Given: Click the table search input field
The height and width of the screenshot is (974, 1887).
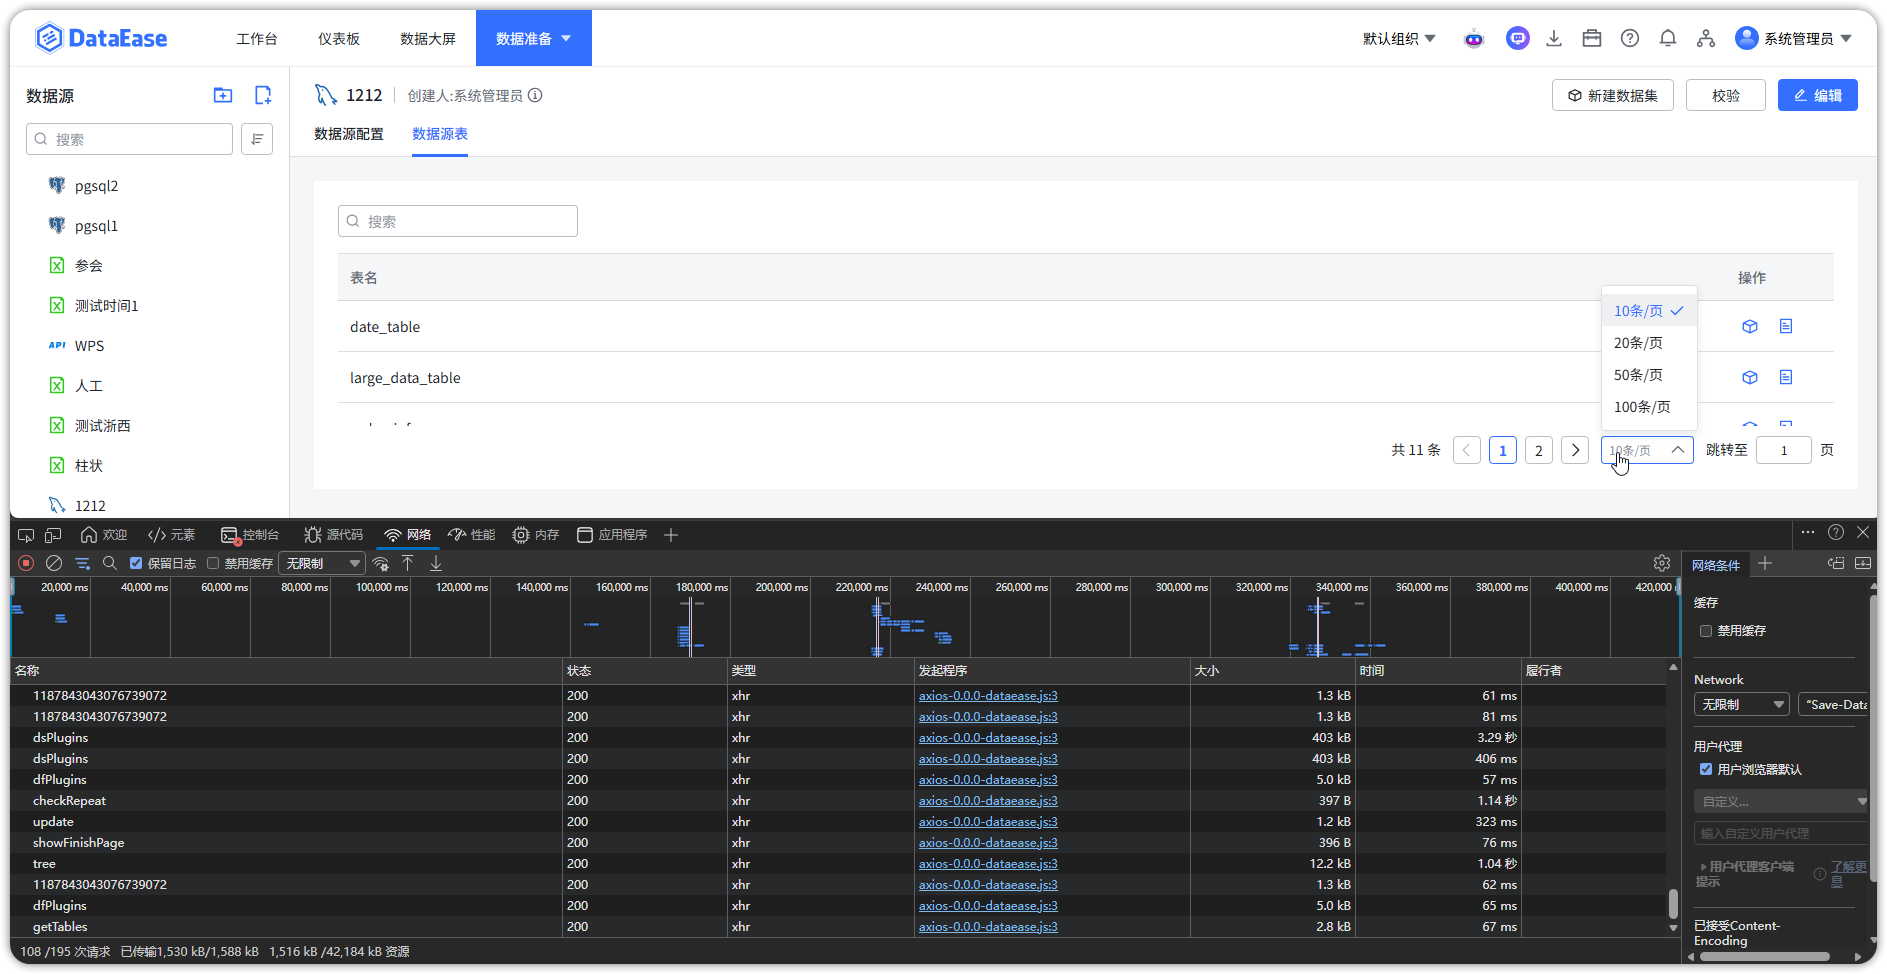Looking at the screenshot, I should click(x=458, y=222).
